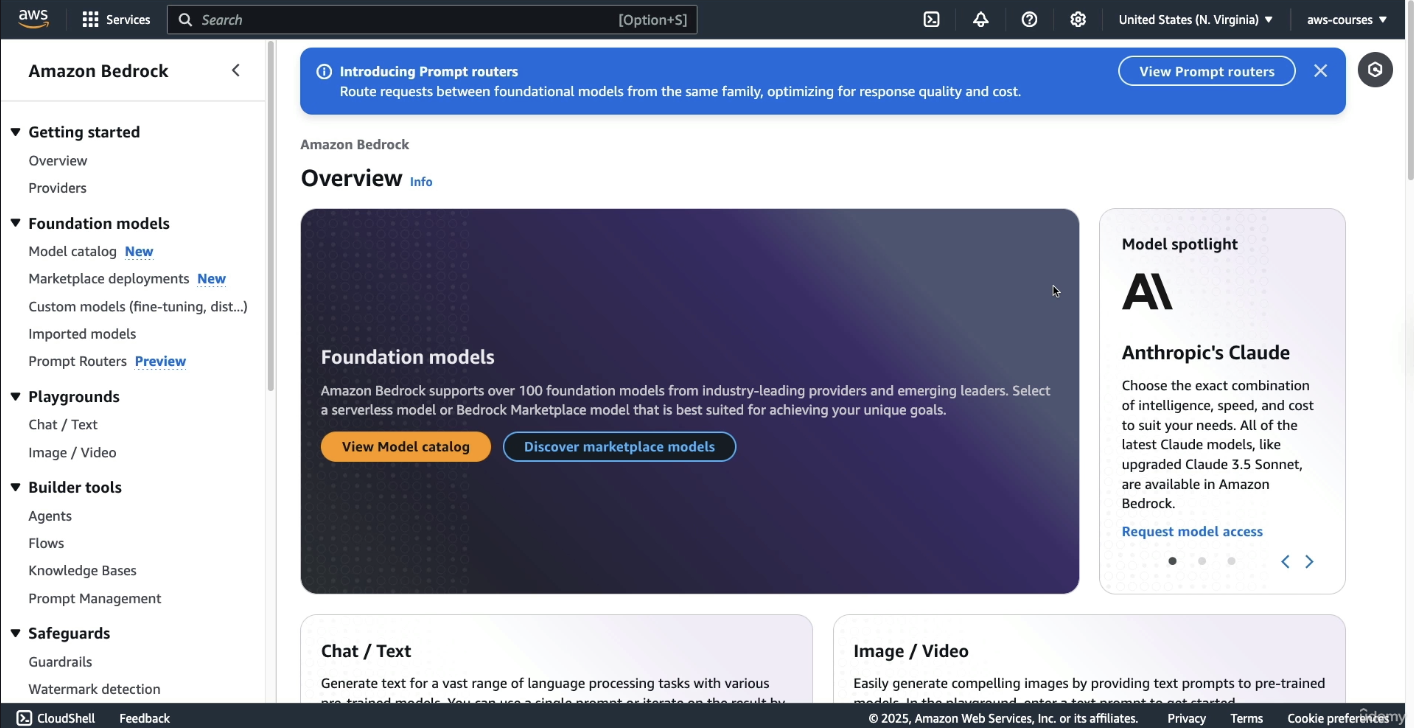This screenshot has width=1414, height=728.
Task: Show next model spotlight card
Action: pyautogui.click(x=1309, y=561)
